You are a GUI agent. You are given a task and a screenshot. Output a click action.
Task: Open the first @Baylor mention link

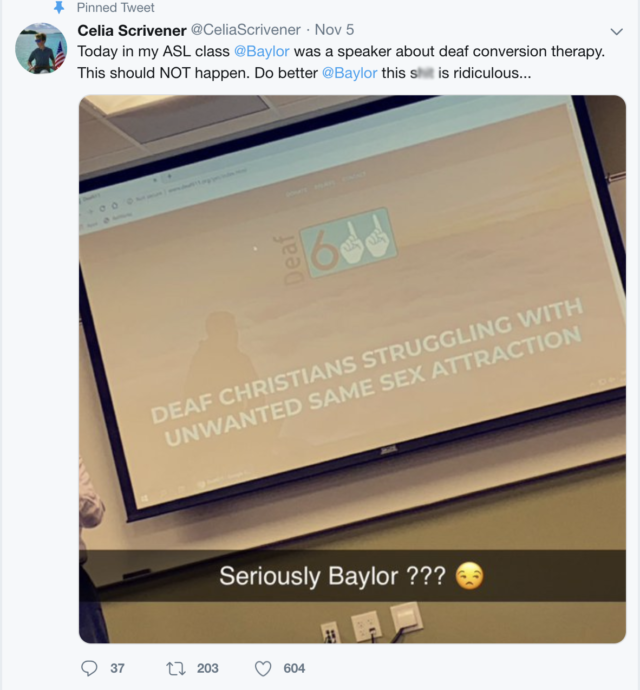[x=262, y=51]
